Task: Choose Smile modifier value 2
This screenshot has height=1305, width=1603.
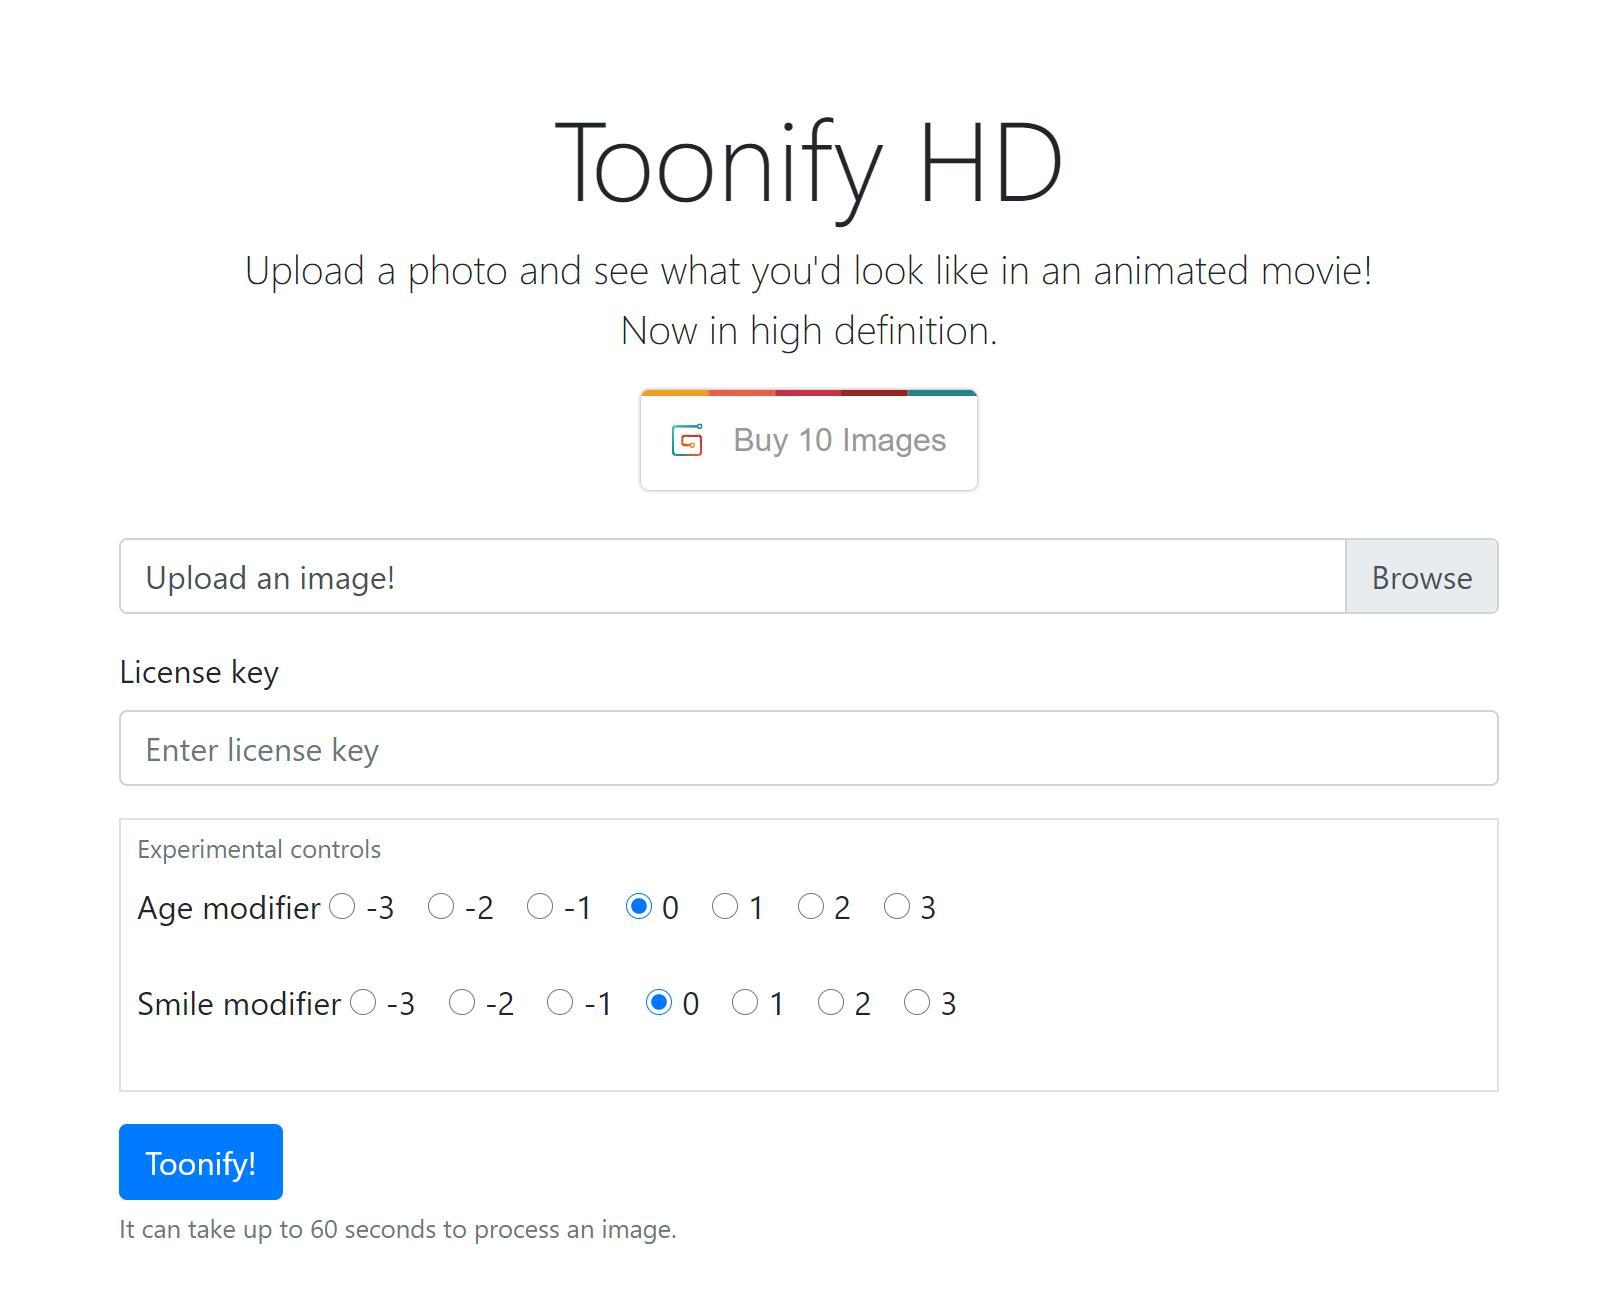Action: pos(831,1002)
